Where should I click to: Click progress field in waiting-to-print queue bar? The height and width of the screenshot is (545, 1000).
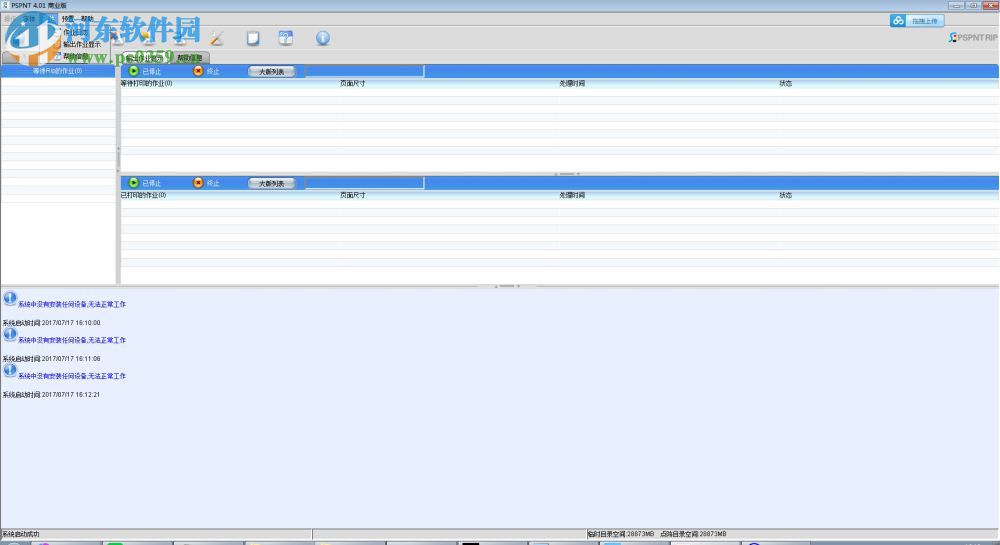[364, 71]
